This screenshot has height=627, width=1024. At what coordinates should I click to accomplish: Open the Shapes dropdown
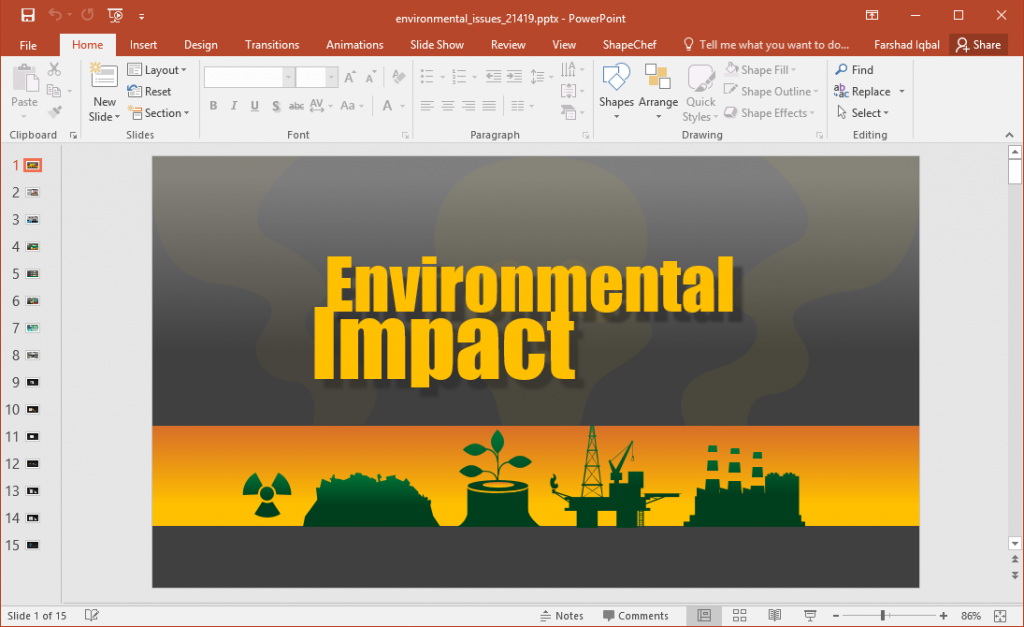coord(616,91)
